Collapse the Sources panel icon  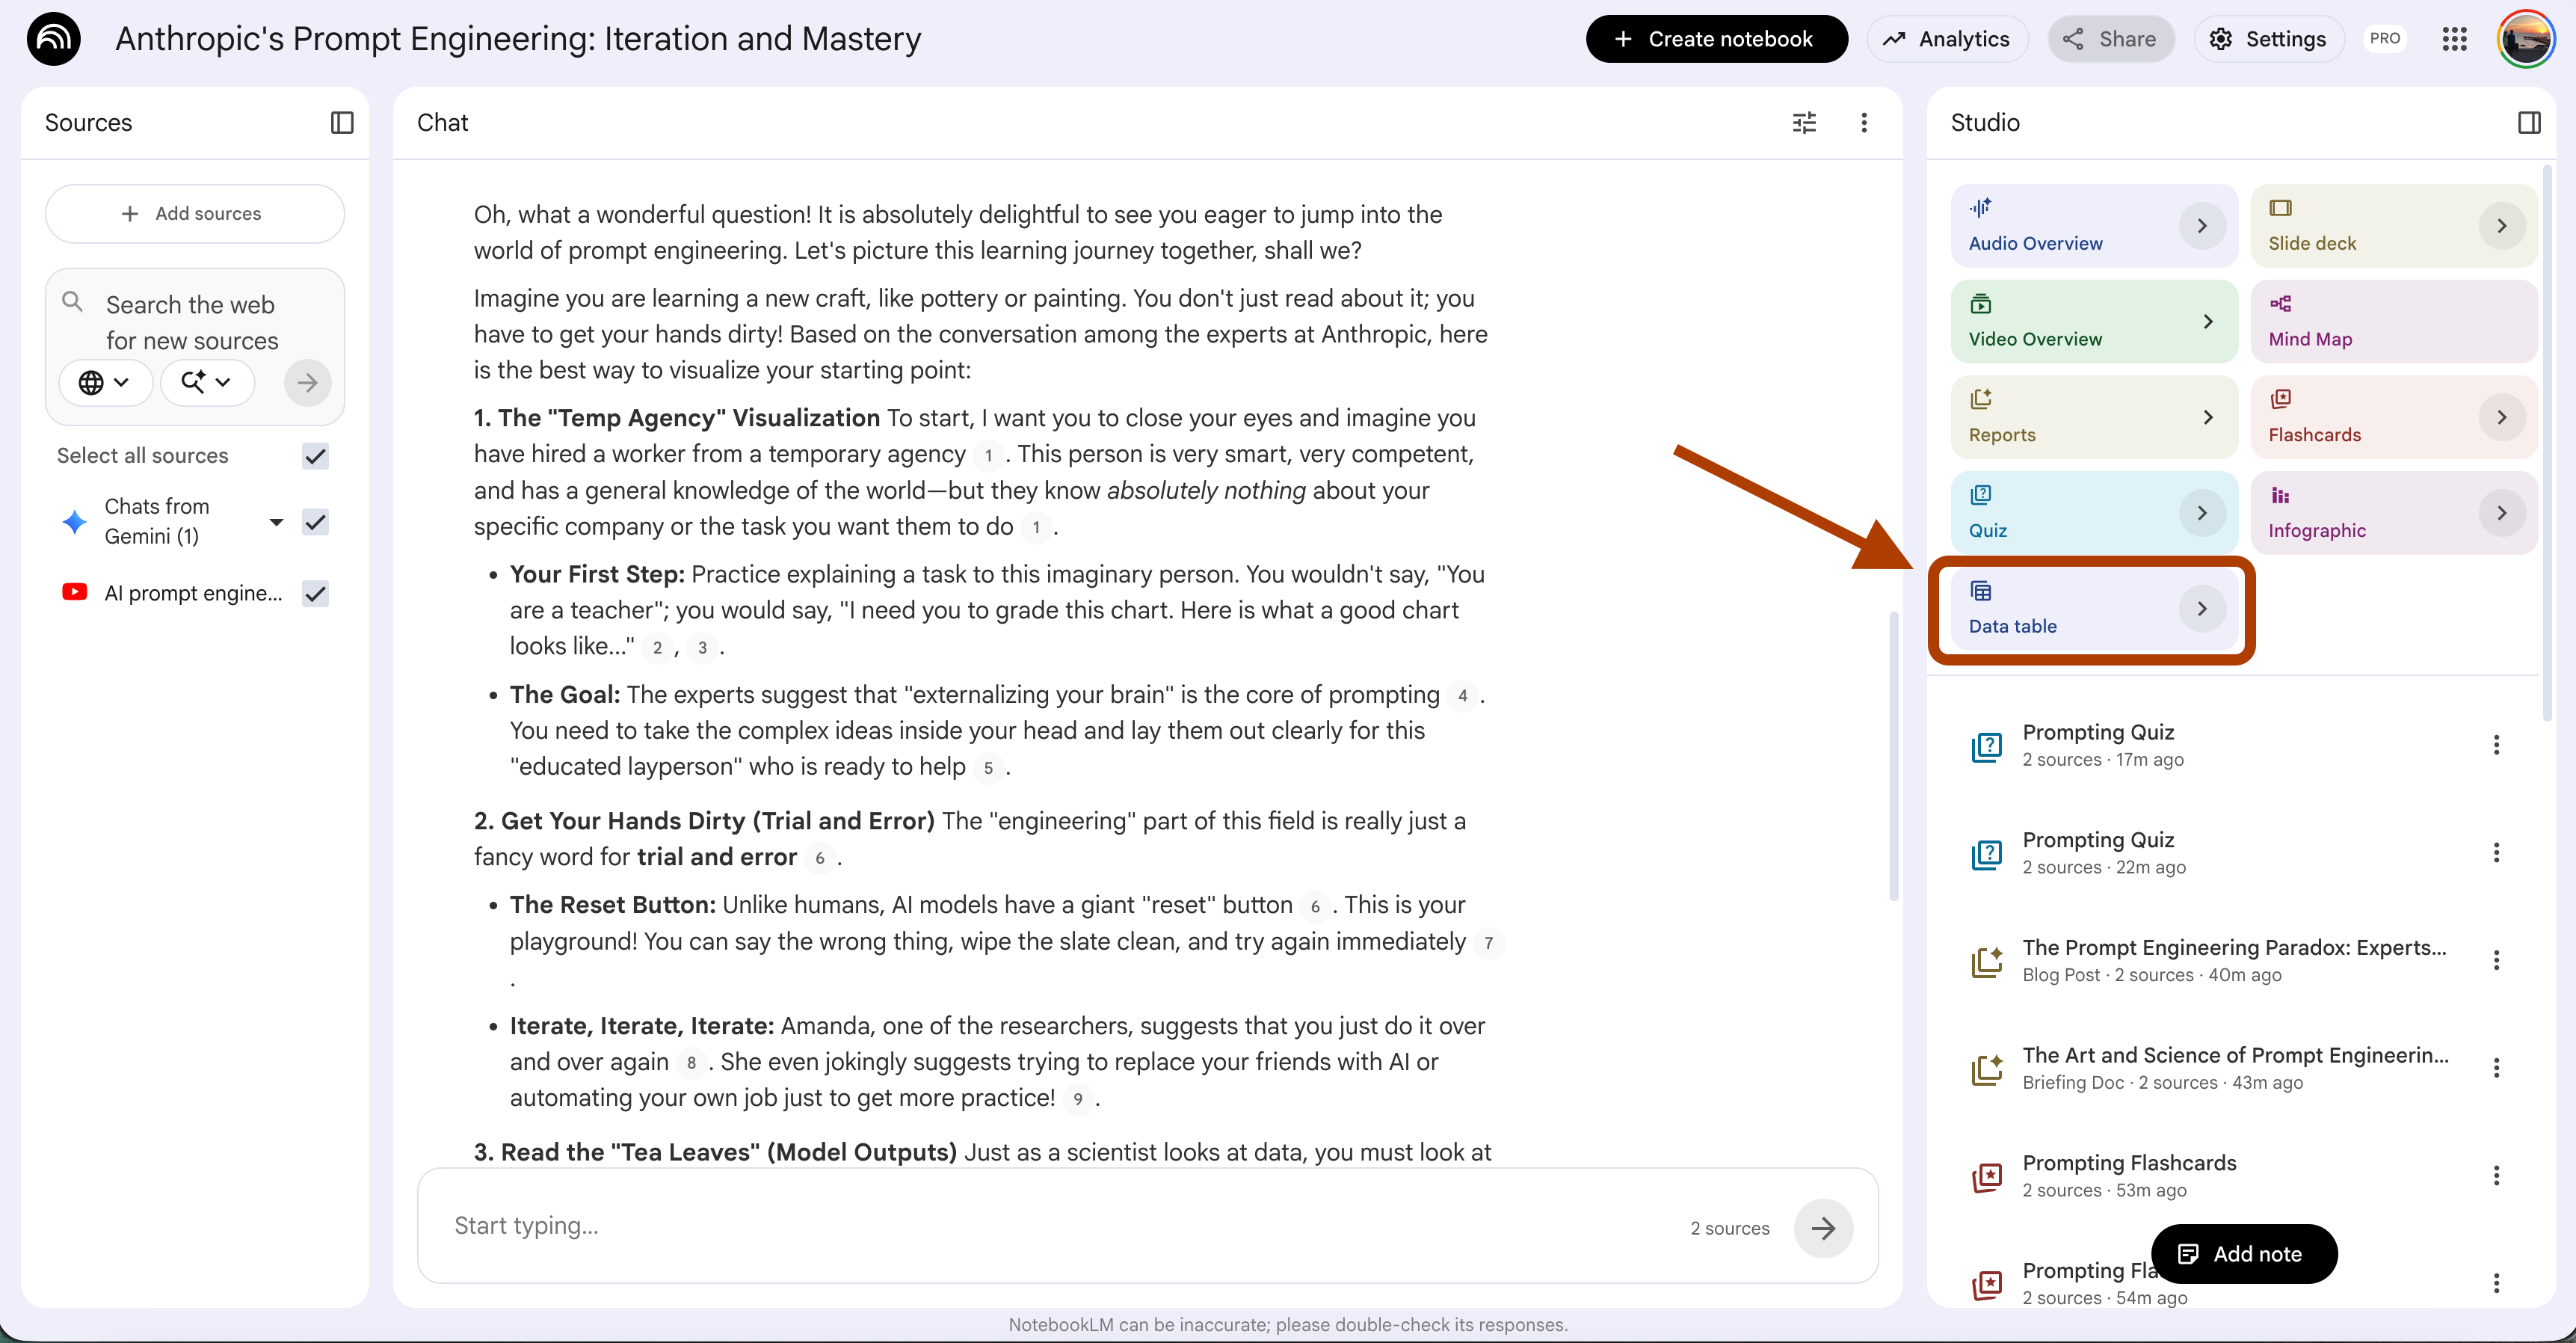point(342,122)
